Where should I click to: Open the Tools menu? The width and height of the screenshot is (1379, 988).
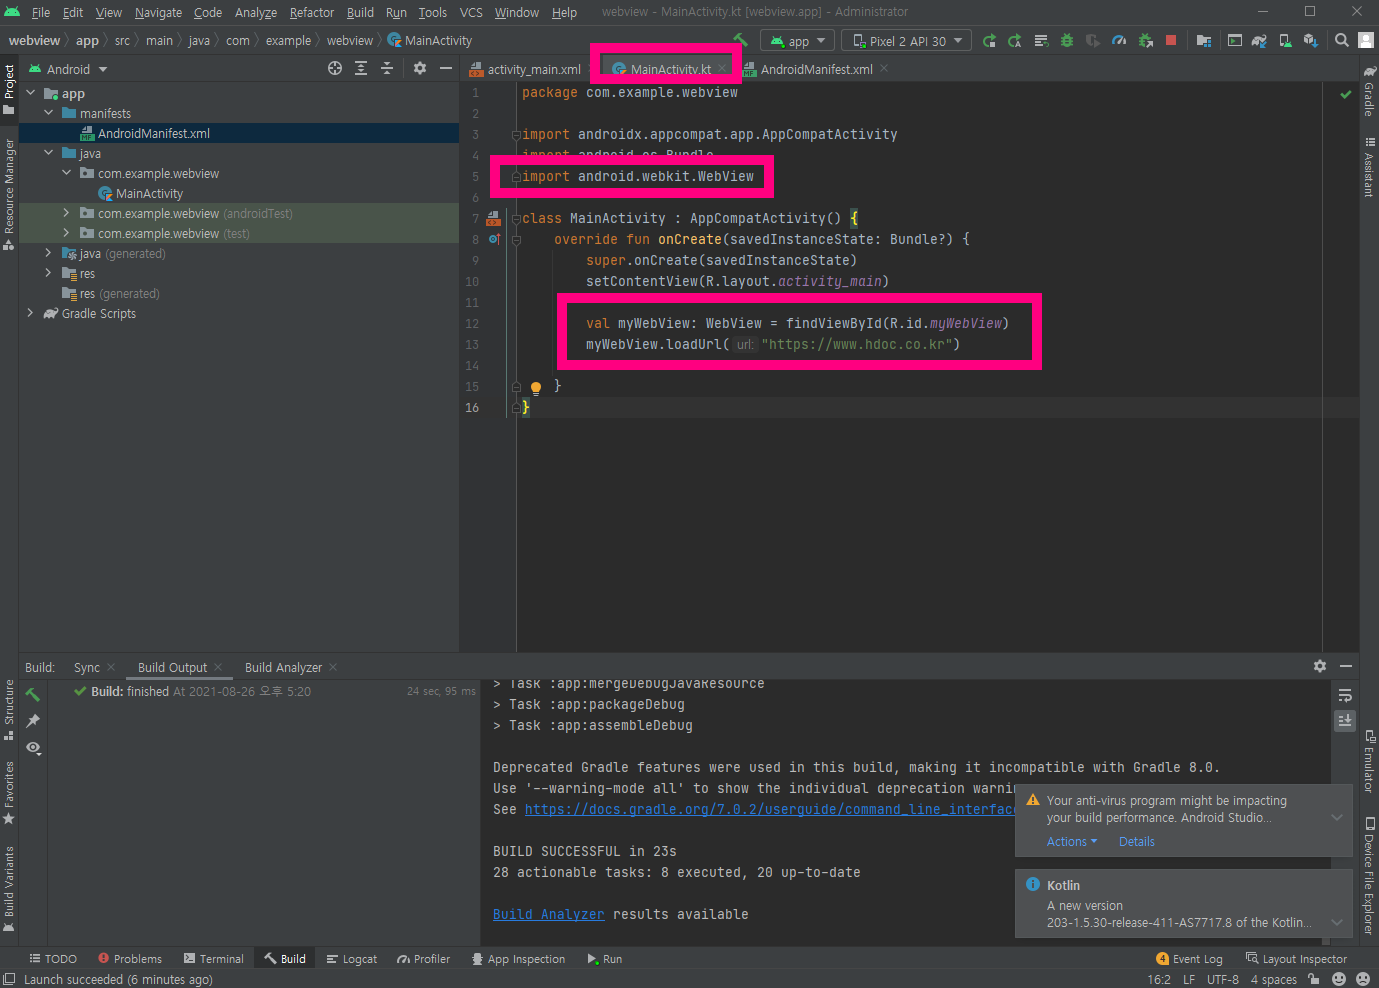(432, 12)
